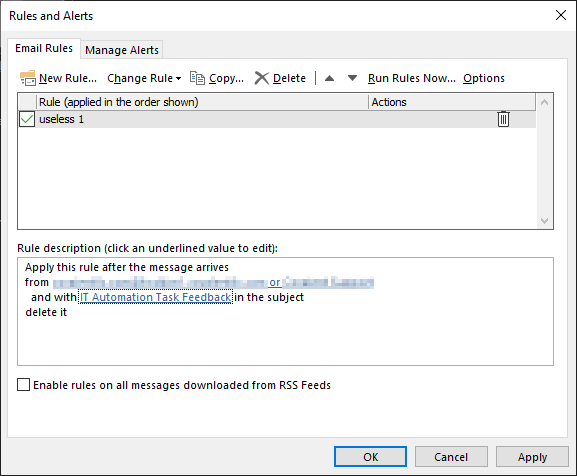The image size is (577, 476).
Task: Close the Rules and Alerts dialog
Action: coord(561,15)
